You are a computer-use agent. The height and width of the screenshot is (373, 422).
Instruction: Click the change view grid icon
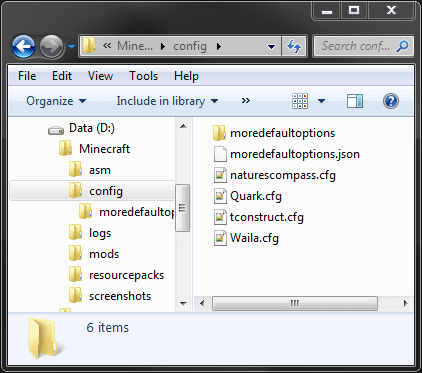(300, 101)
